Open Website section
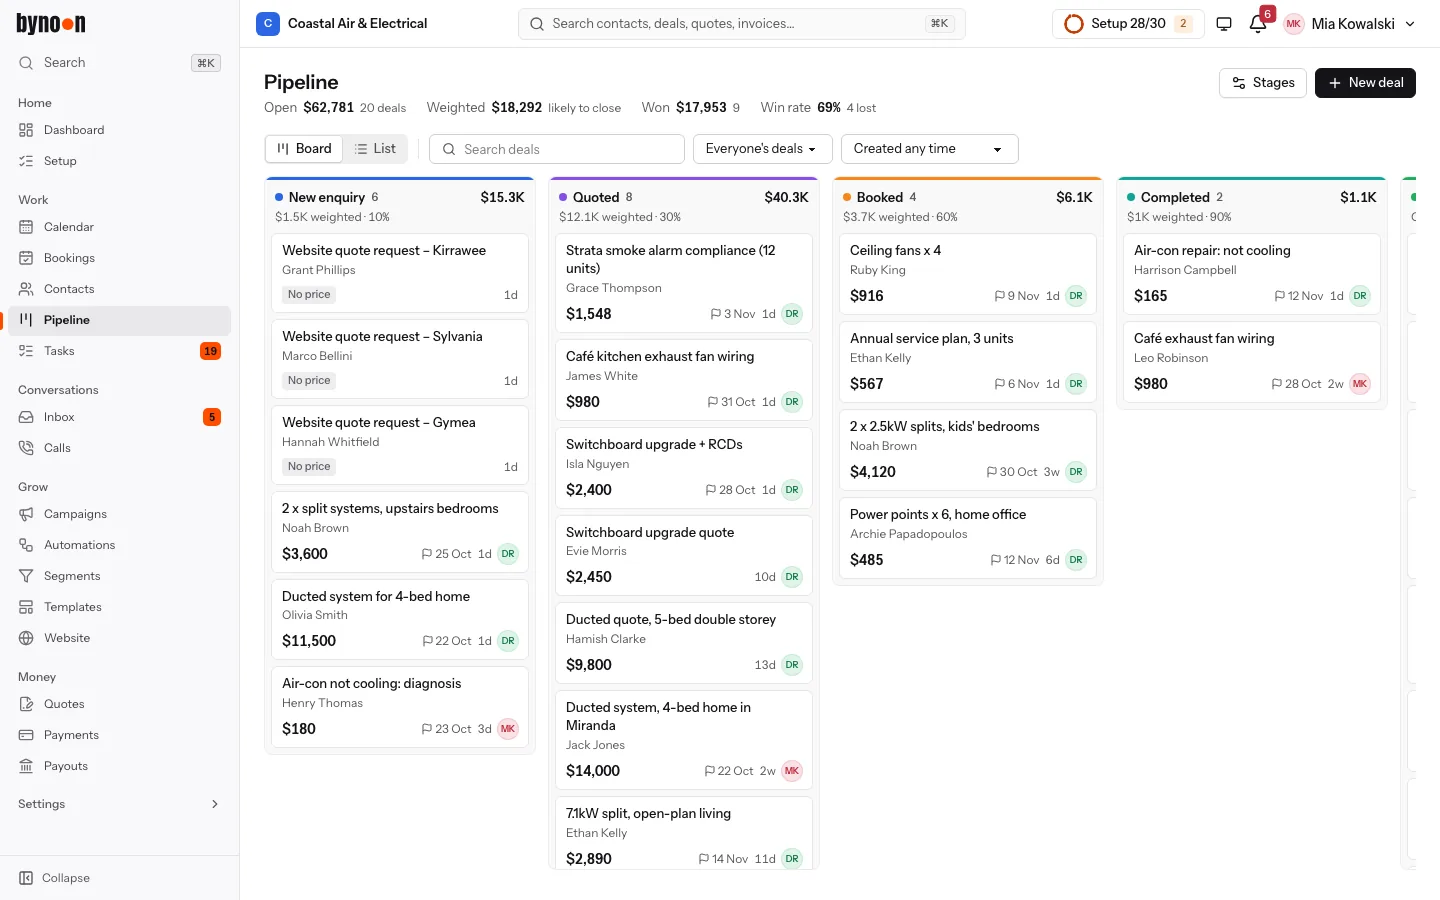This screenshot has height=900, width=1440. pos(120,638)
